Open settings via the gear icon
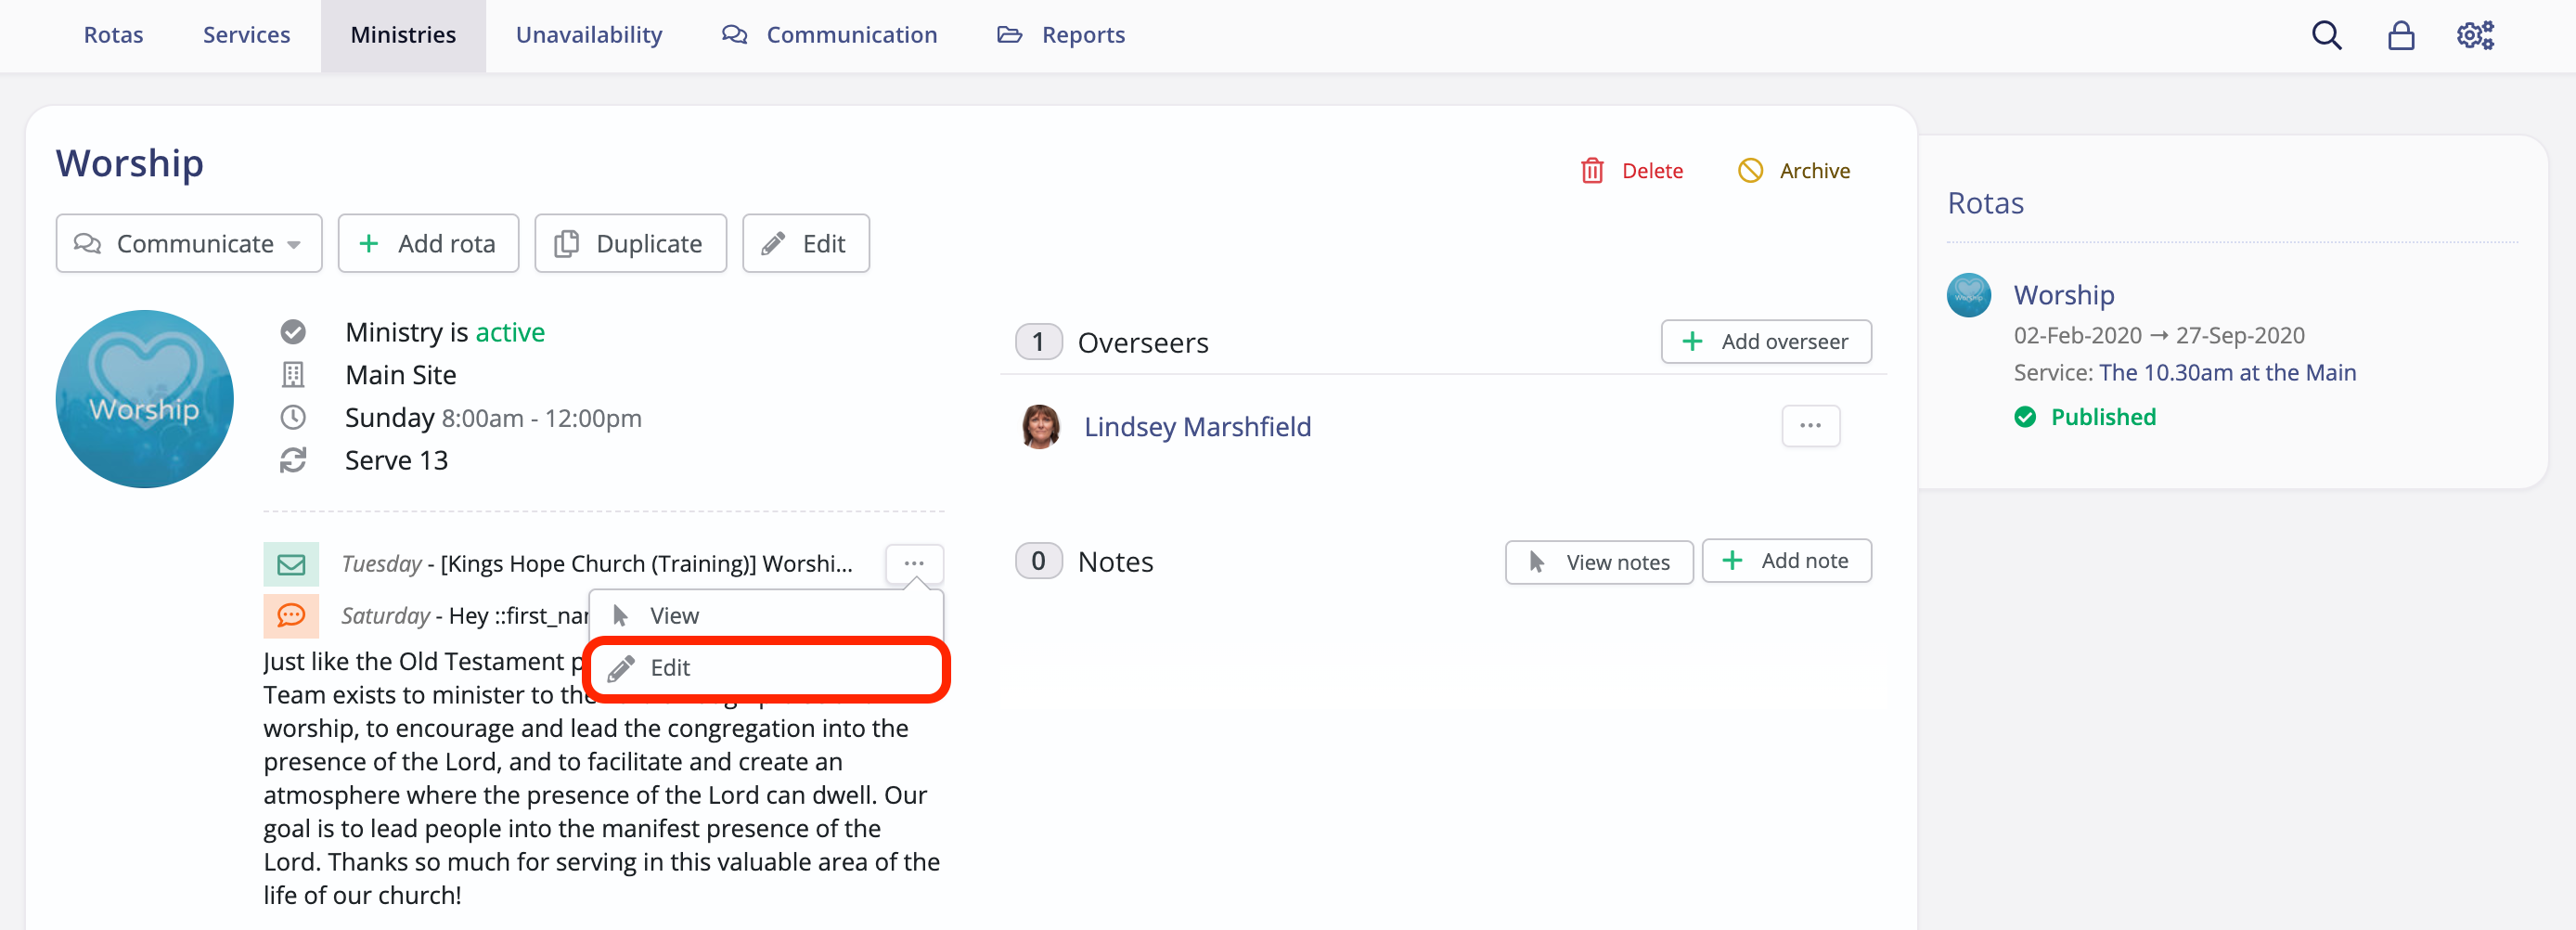This screenshot has height=930, width=2576. tap(2475, 35)
